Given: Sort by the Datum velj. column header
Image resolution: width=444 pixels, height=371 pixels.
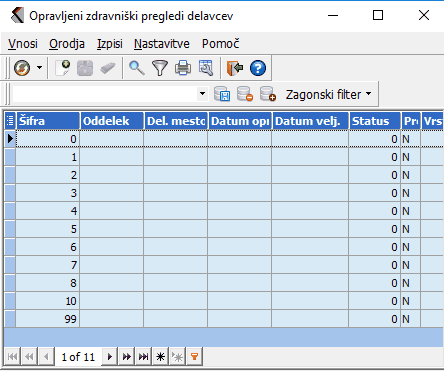Looking at the screenshot, I should pos(310,121).
